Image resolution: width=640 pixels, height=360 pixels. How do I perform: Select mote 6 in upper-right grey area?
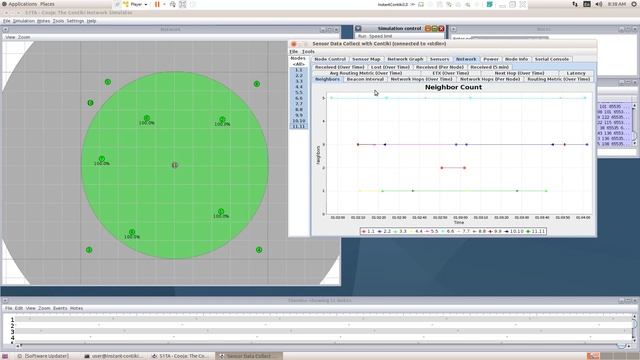coord(257,84)
